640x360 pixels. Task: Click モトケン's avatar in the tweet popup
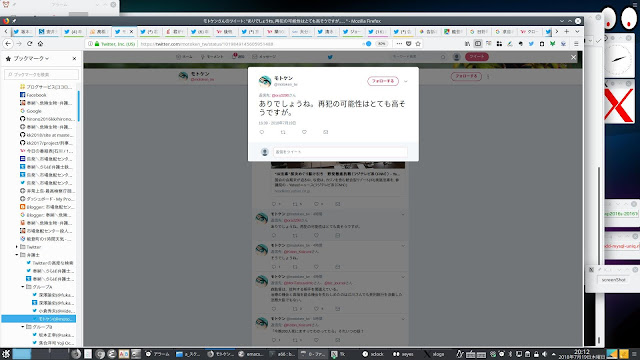[x=265, y=81]
